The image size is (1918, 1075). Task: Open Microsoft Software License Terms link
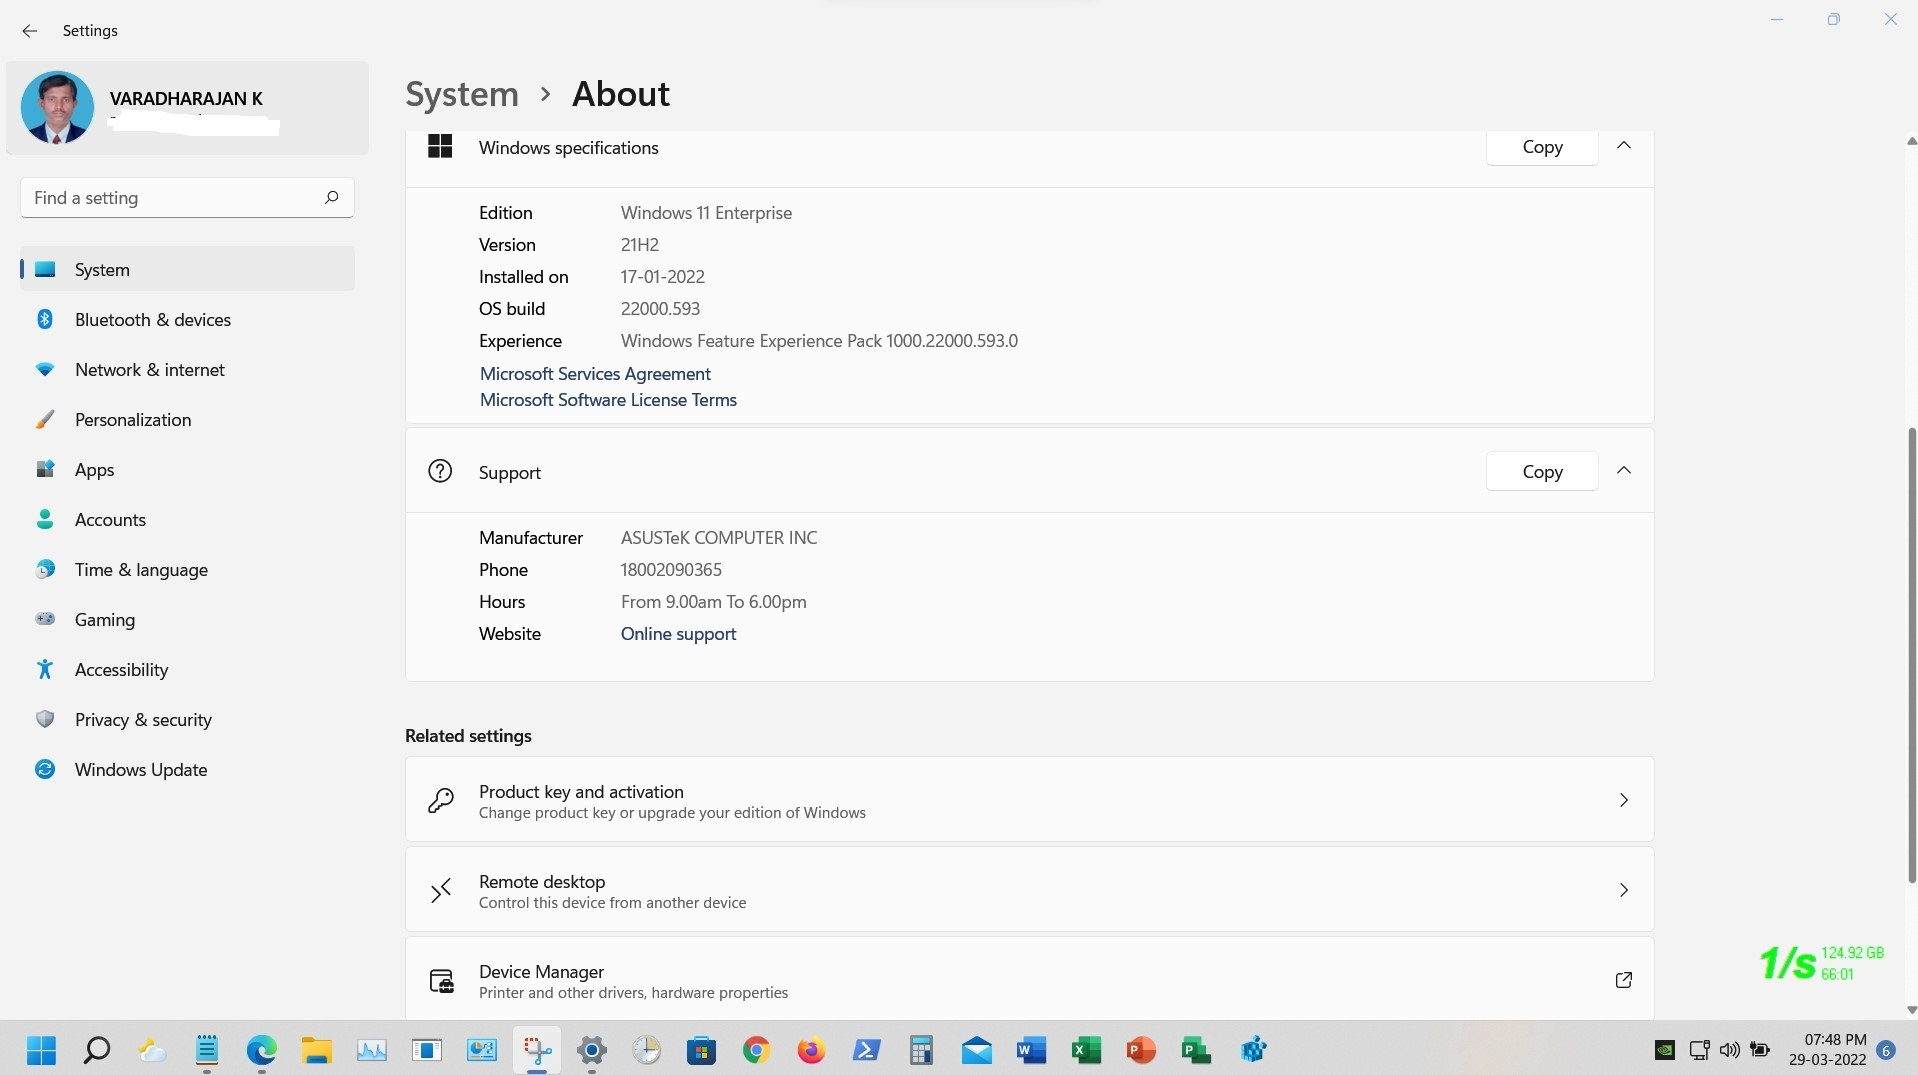pyautogui.click(x=608, y=399)
